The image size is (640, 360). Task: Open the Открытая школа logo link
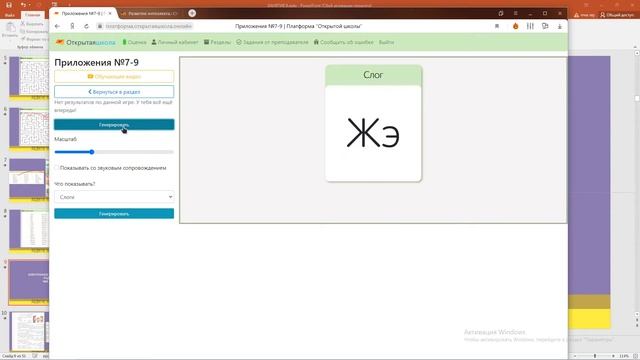pyautogui.click(x=86, y=42)
